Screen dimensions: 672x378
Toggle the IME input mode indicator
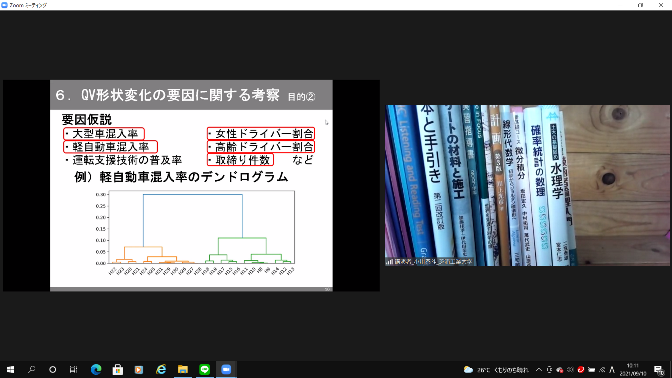point(612,369)
